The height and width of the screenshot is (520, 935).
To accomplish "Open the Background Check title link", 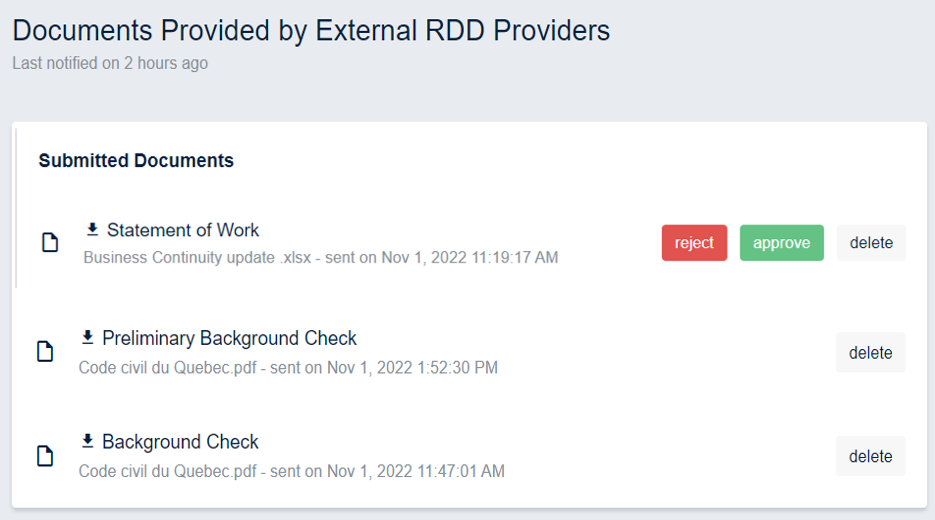I will click(x=180, y=442).
